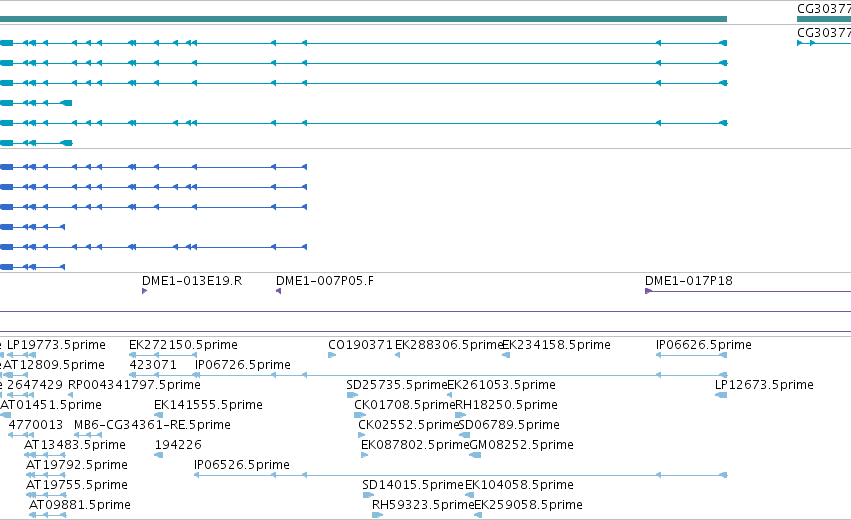Screen dimensions: 851x520
Task: Click the purple arrow under DME1-007P05.F
Action: coord(278,291)
